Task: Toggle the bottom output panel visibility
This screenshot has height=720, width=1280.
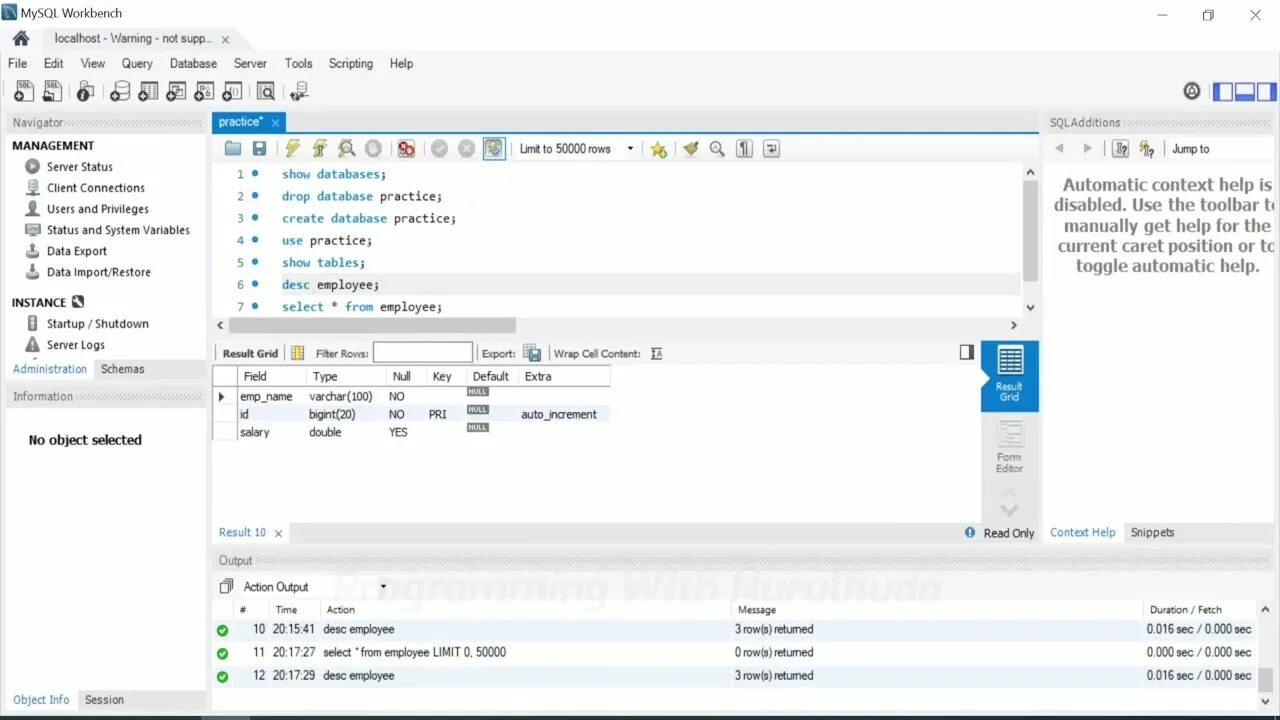Action: coord(1245,92)
